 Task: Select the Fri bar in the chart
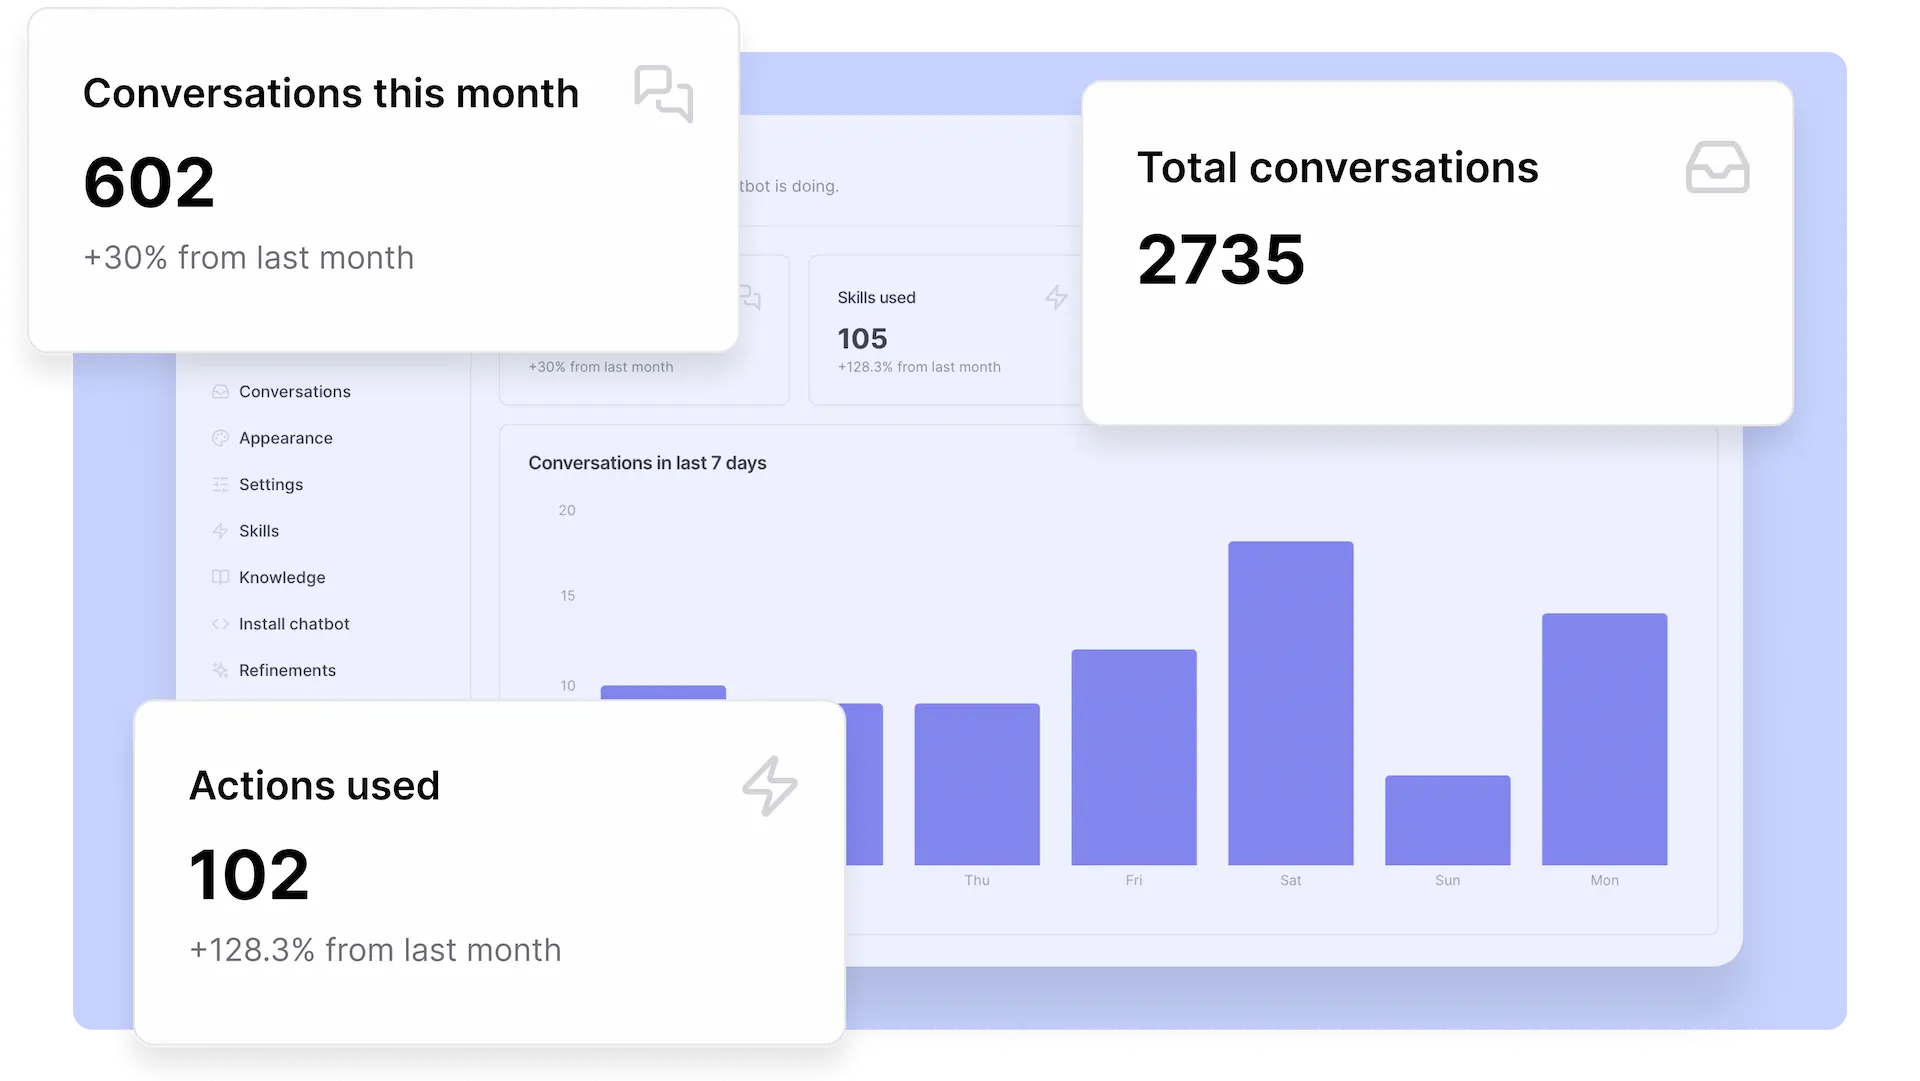click(x=1134, y=757)
